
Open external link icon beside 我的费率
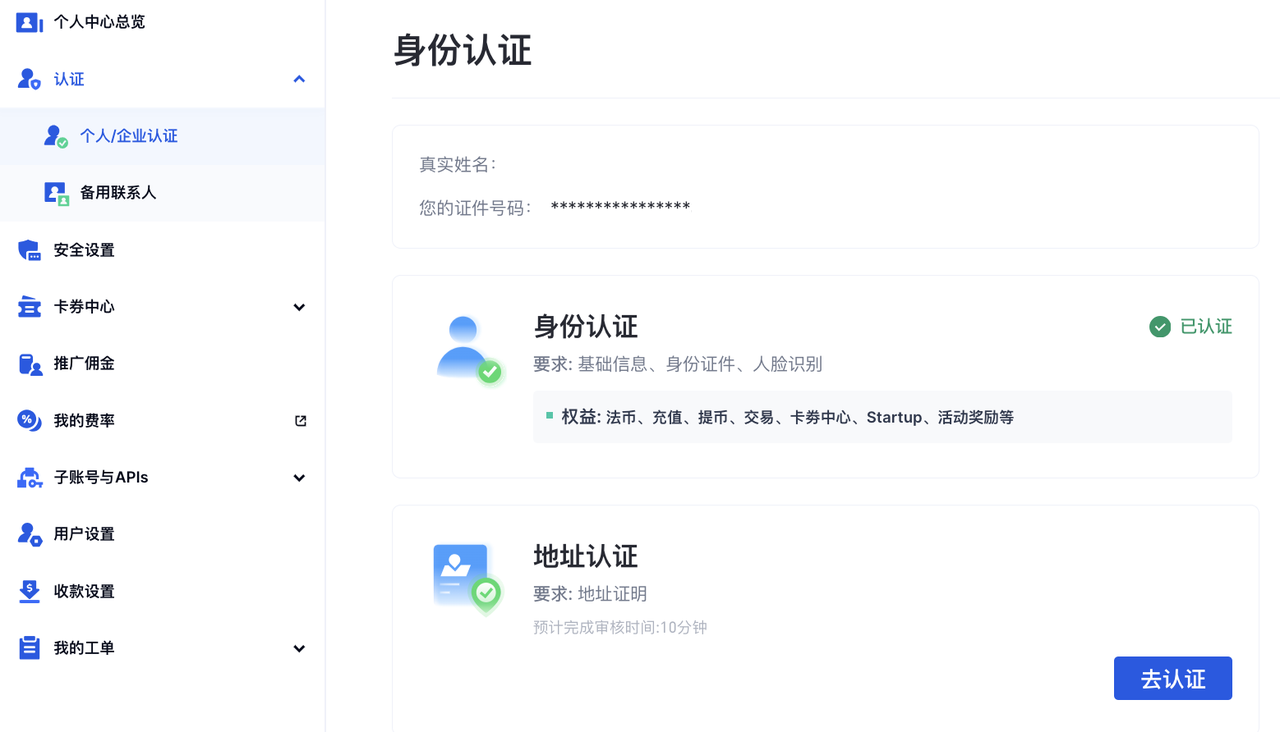[300, 421]
